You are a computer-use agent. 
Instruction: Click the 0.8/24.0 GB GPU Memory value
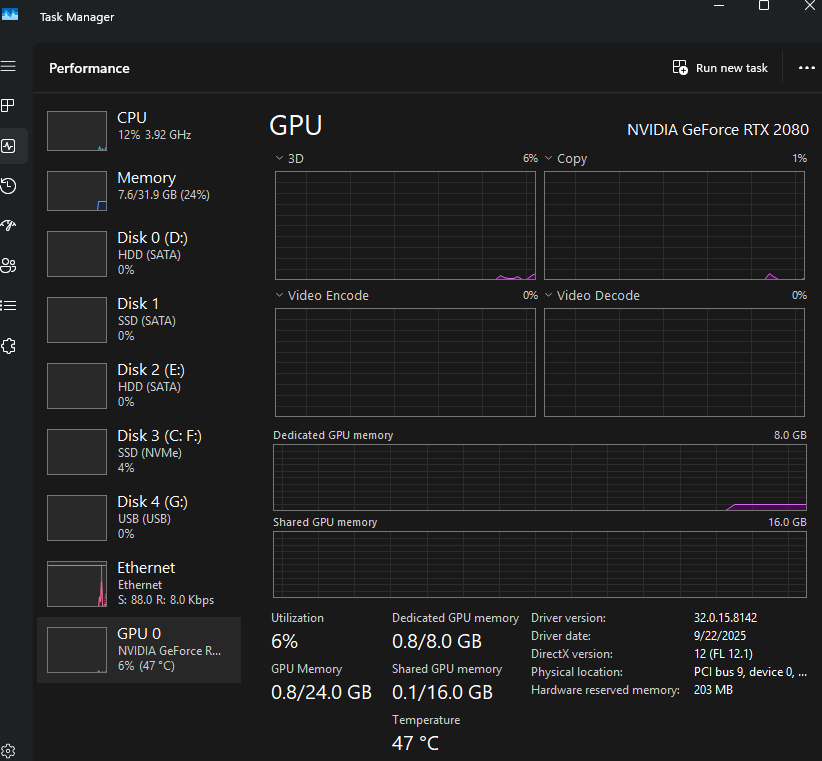321,692
